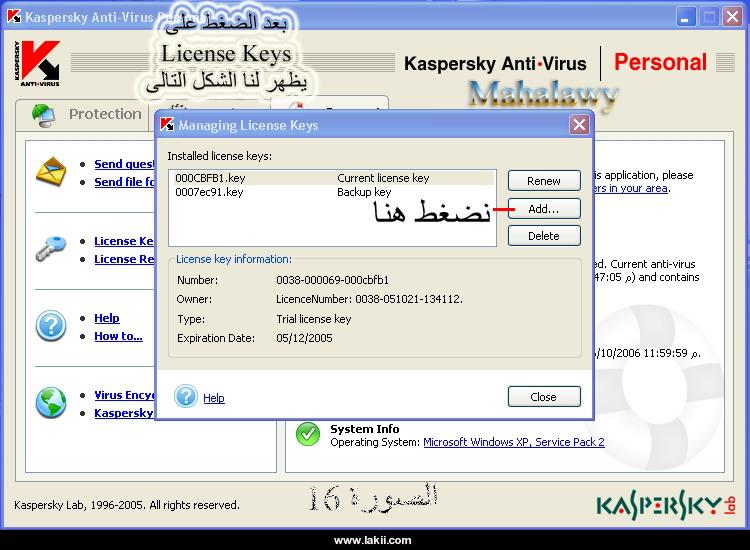Click the blue question mark icon in the dialog

(x=186, y=396)
